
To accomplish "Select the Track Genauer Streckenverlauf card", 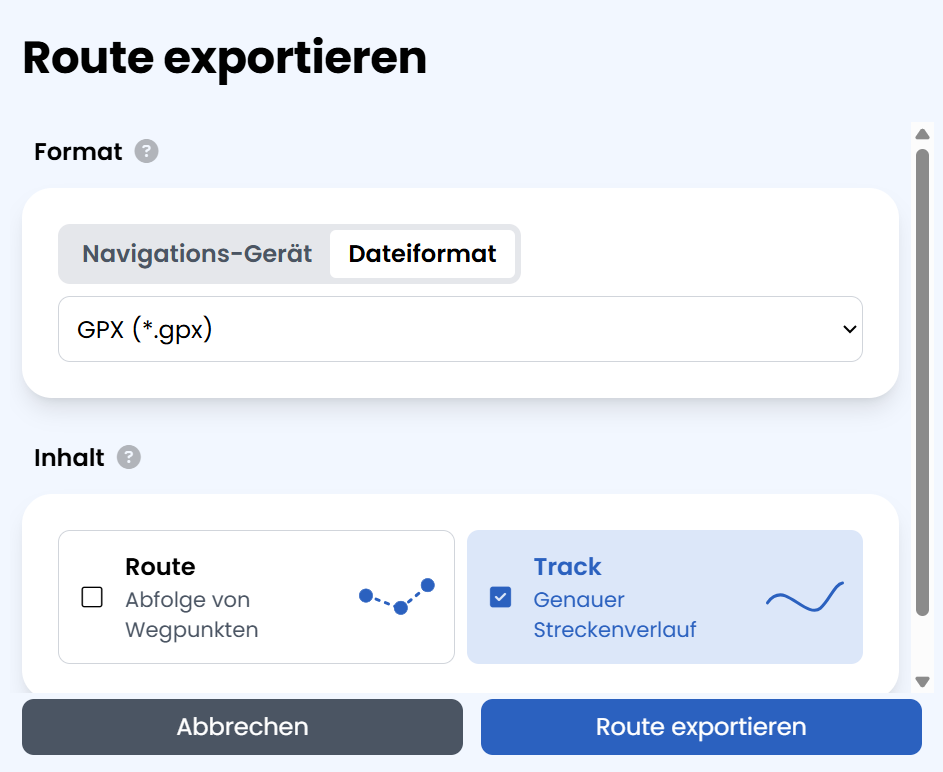I will (x=665, y=597).
